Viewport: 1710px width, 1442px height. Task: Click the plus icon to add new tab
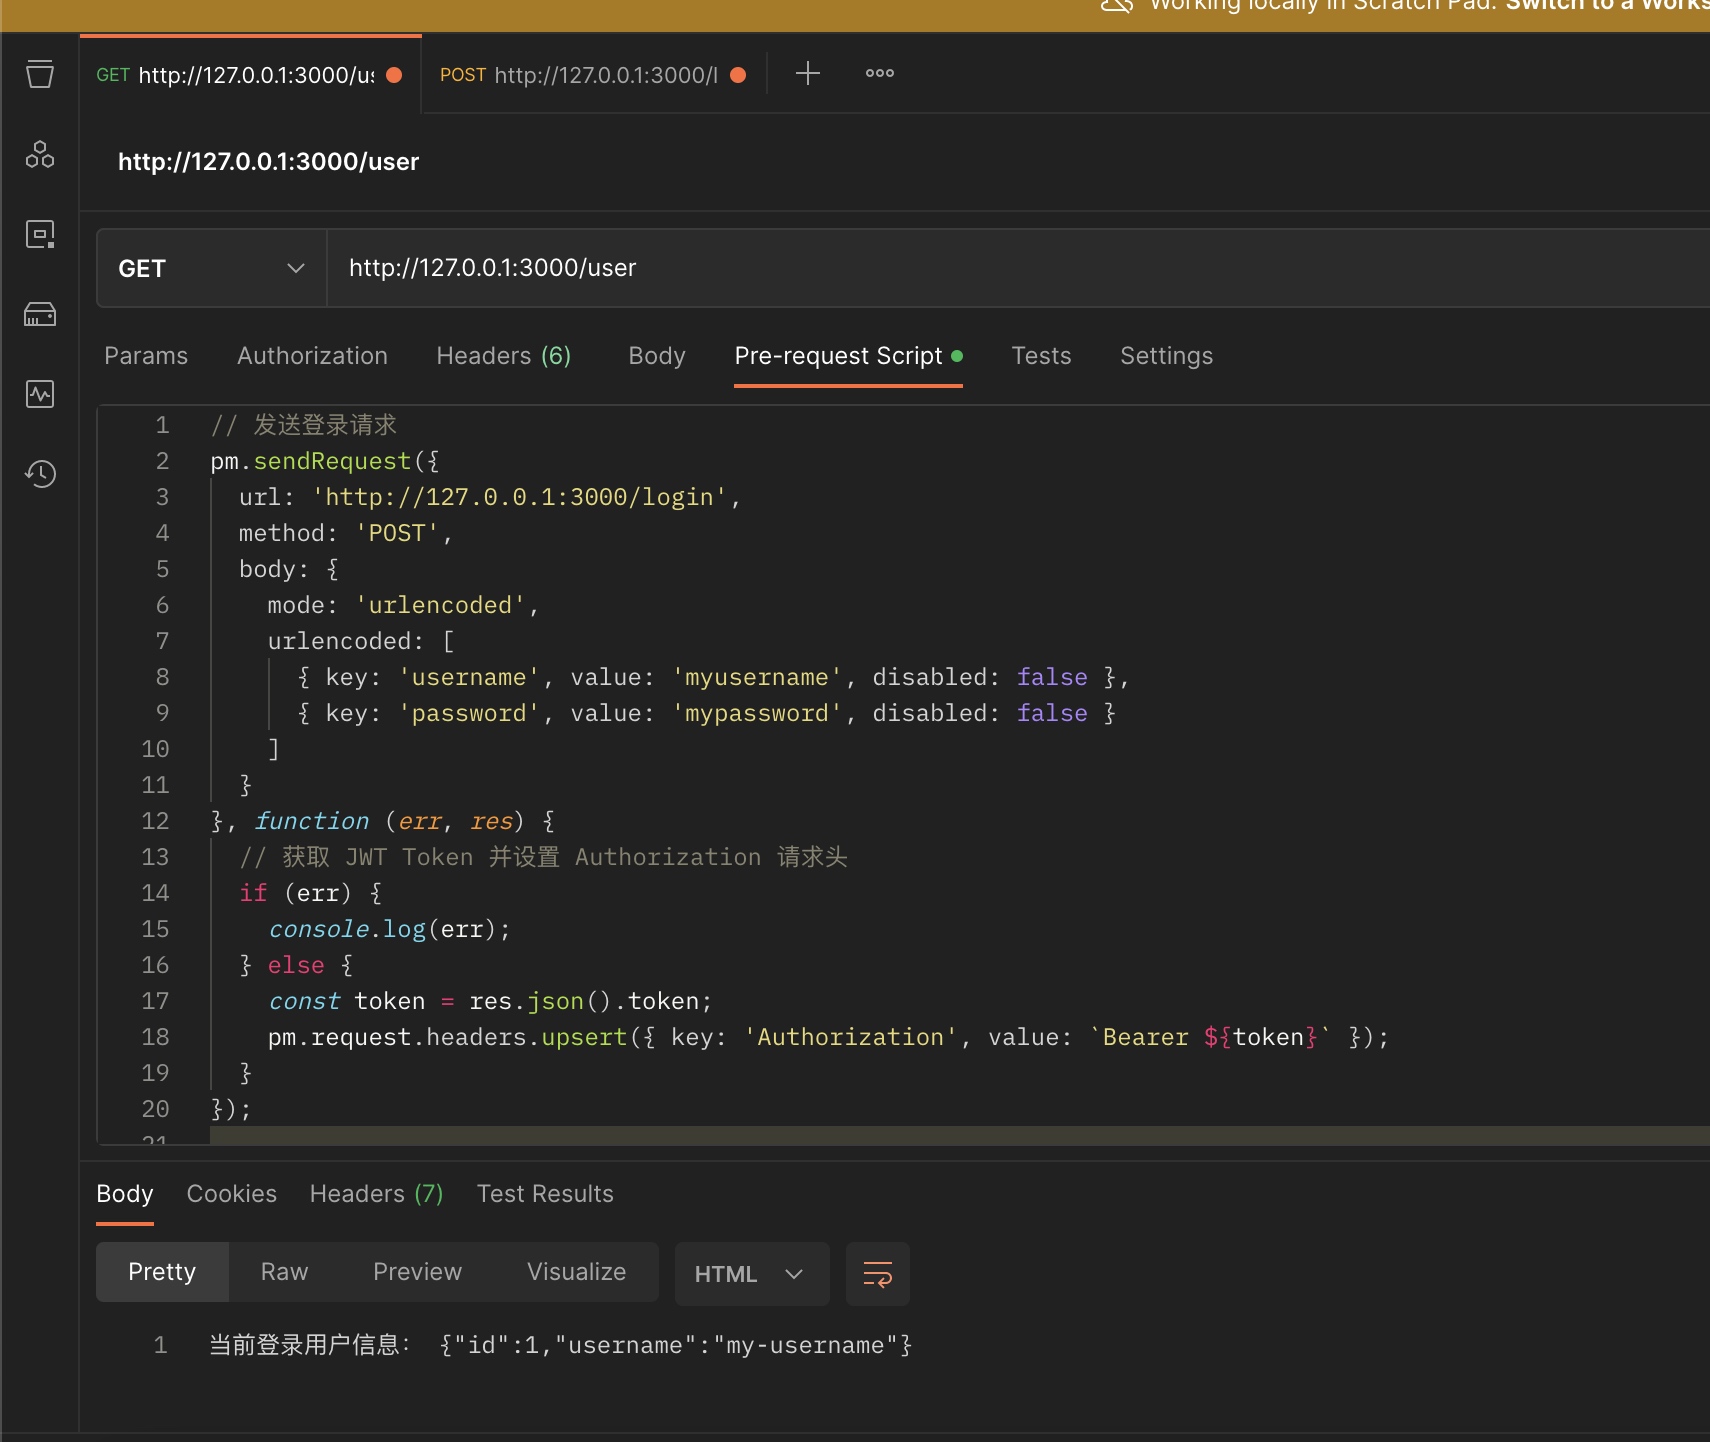pos(807,74)
